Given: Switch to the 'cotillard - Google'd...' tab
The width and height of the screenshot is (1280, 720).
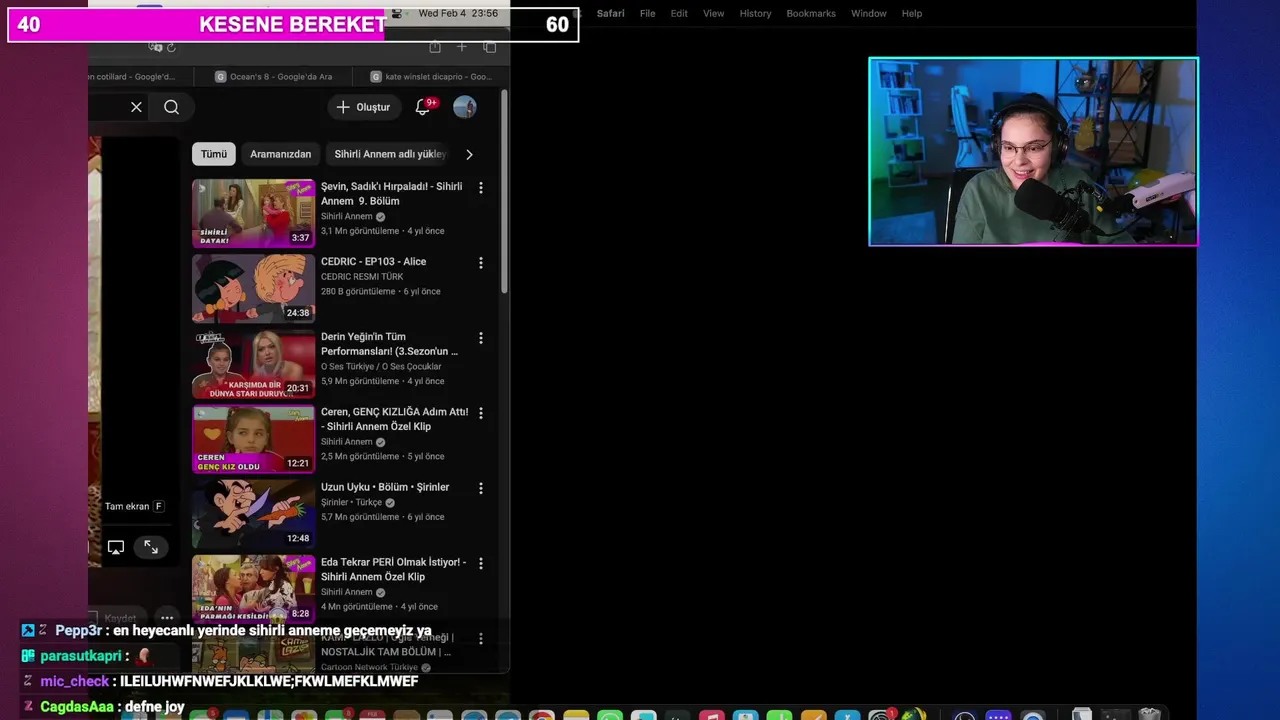Looking at the screenshot, I should click(142, 76).
